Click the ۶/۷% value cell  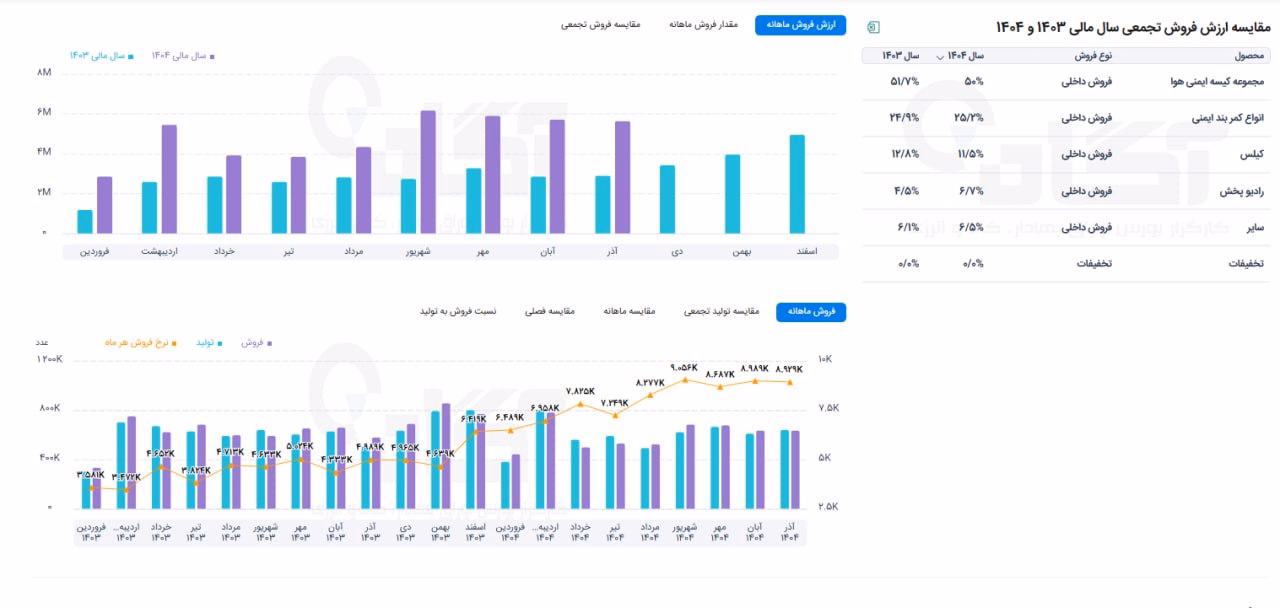click(x=971, y=190)
